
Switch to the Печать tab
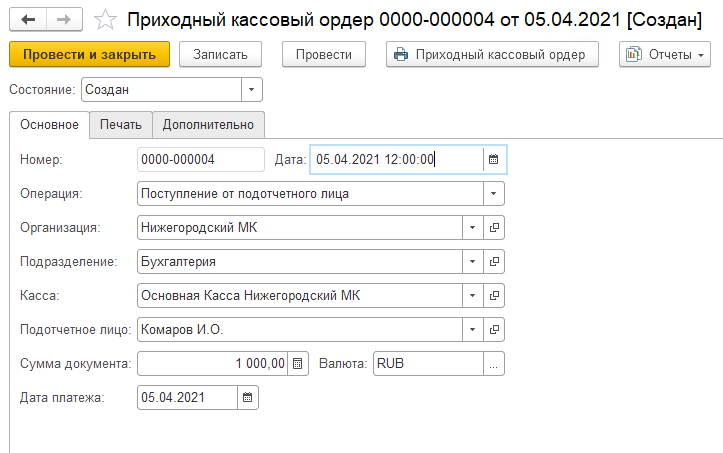(121, 125)
